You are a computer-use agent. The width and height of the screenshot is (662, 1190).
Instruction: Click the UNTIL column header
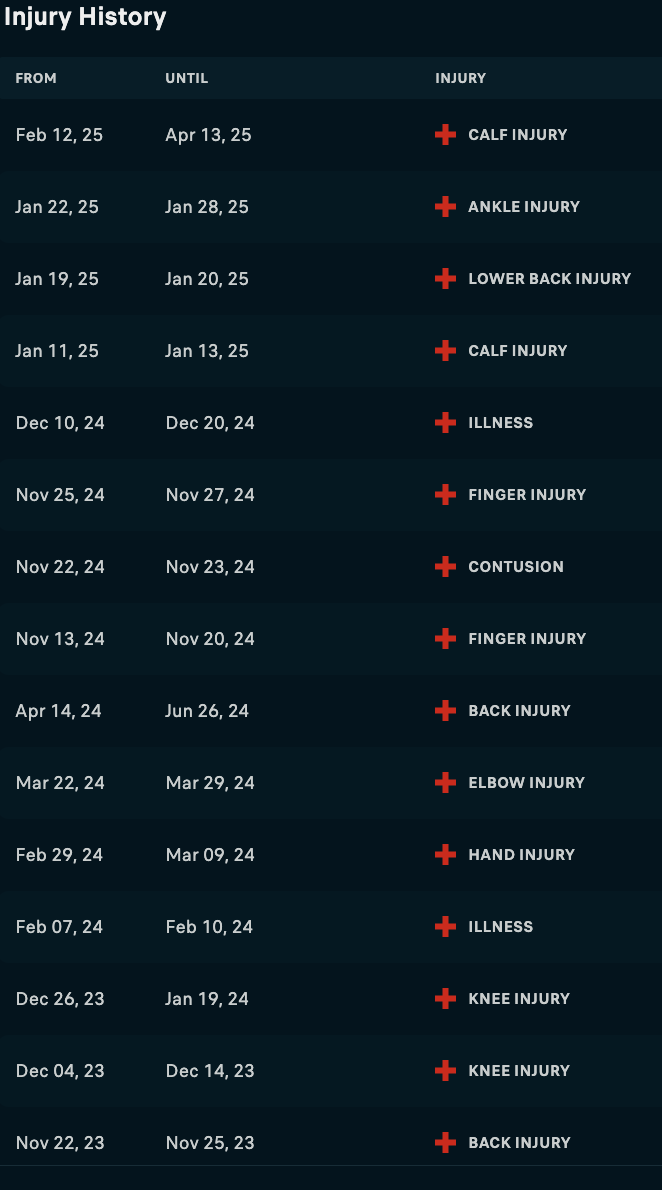click(187, 78)
